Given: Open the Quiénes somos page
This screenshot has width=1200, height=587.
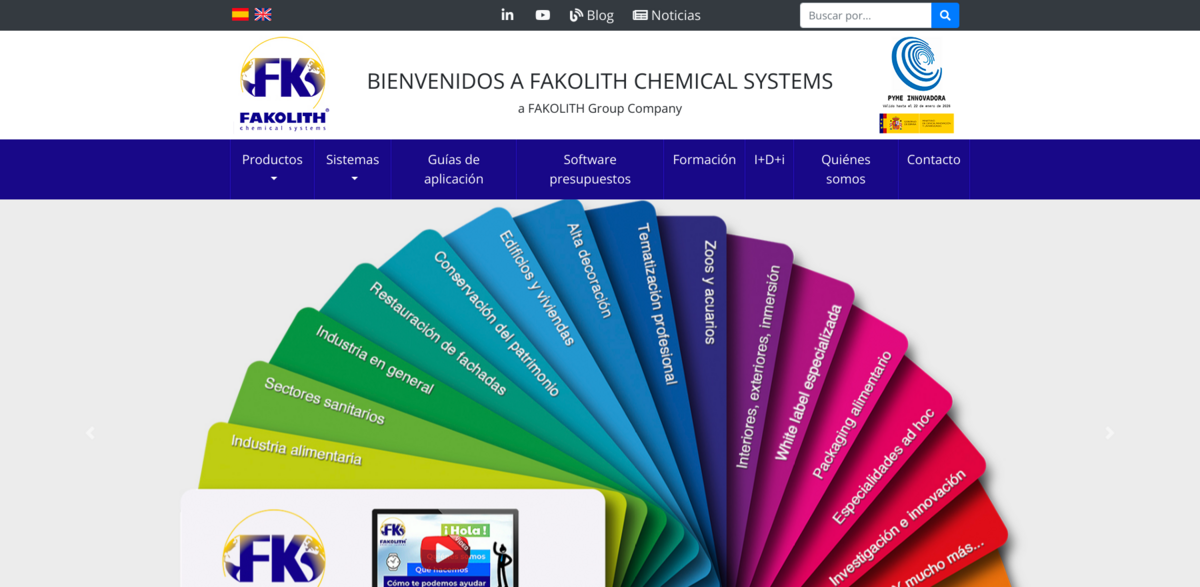Looking at the screenshot, I should [x=846, y=169].
